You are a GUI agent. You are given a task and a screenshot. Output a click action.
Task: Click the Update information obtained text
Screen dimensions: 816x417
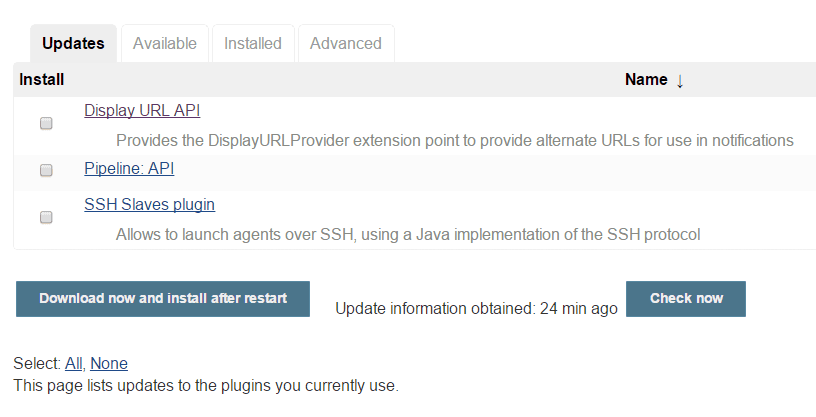pyautogui.click(x=476, y=309)
